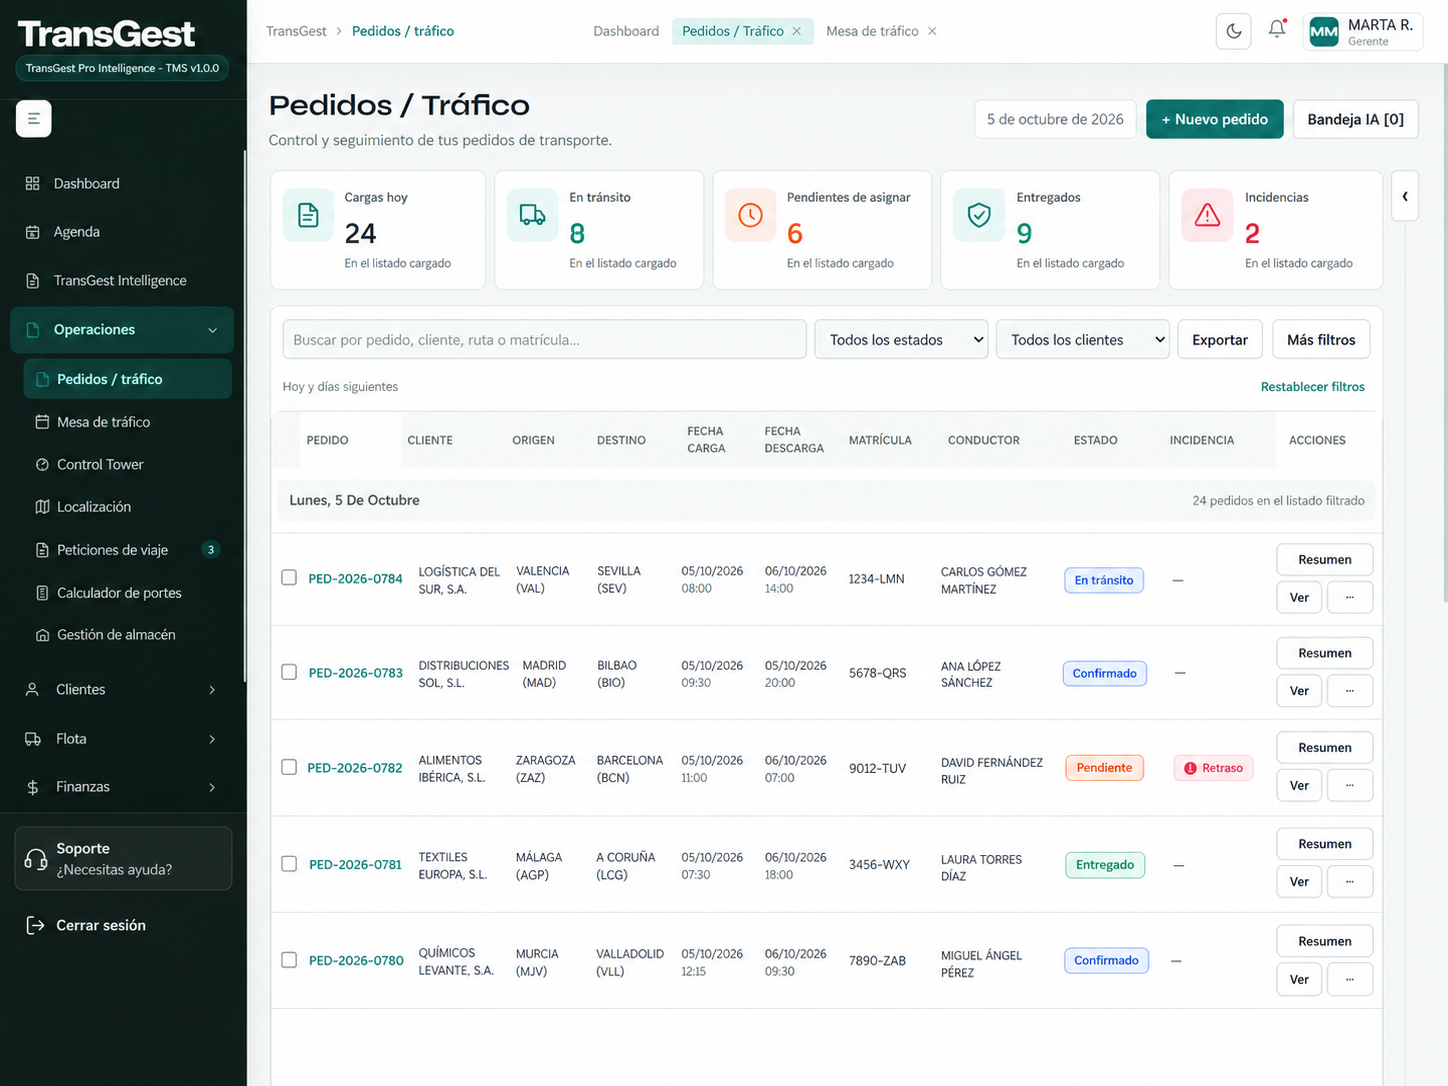Click the Pendientes de asignar clock icon
This screenshot has width=1448, height=1086.
[x=750, y=215]
